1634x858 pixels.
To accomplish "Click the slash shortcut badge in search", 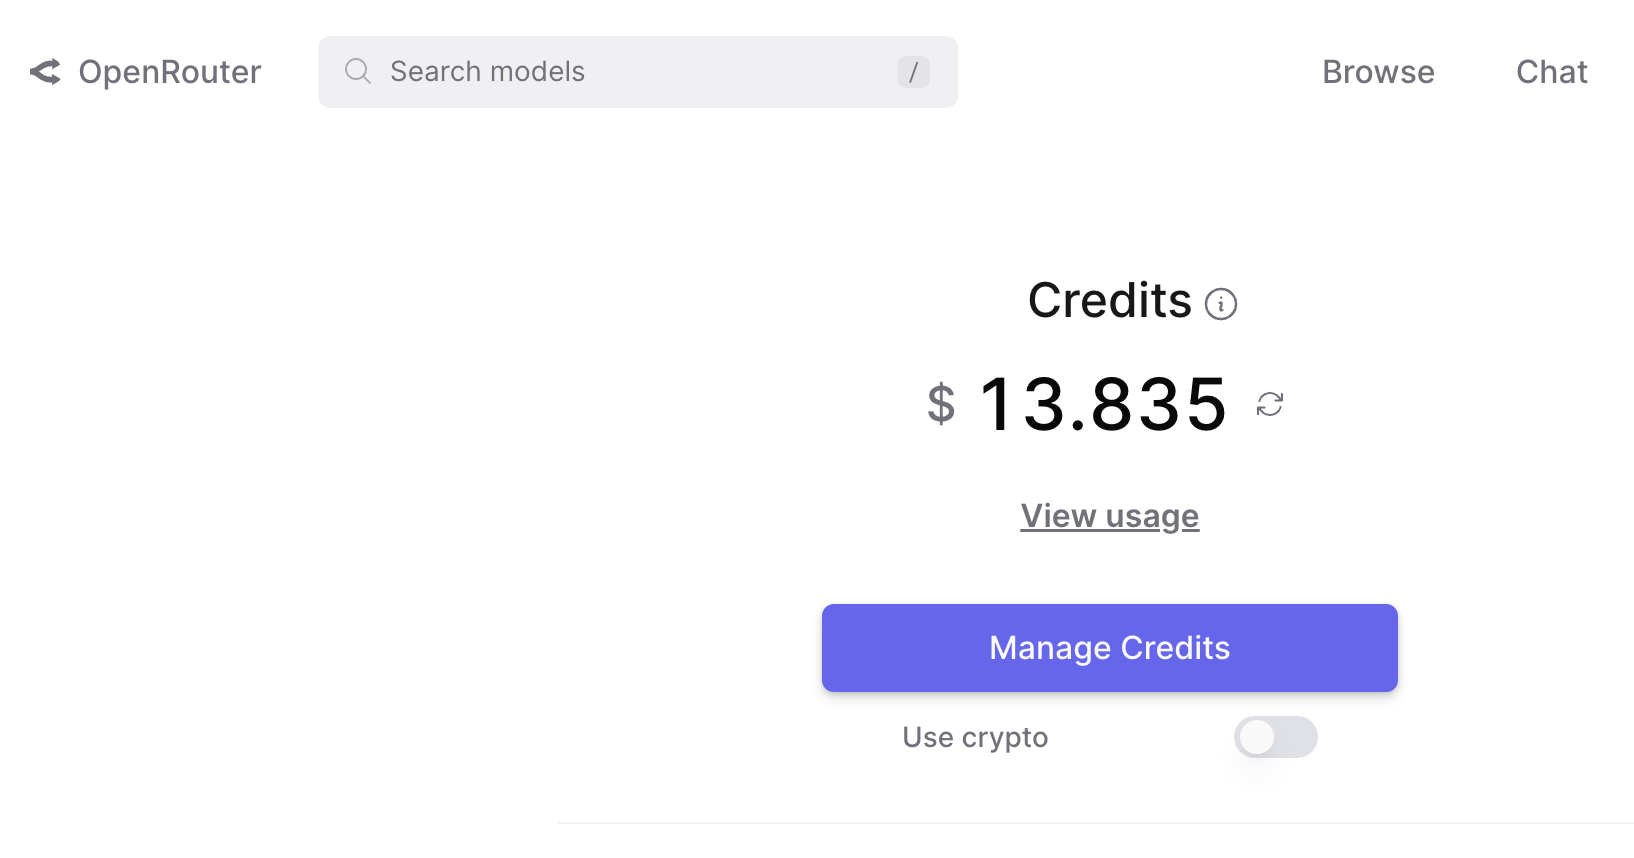I will (x=913, y=72).
